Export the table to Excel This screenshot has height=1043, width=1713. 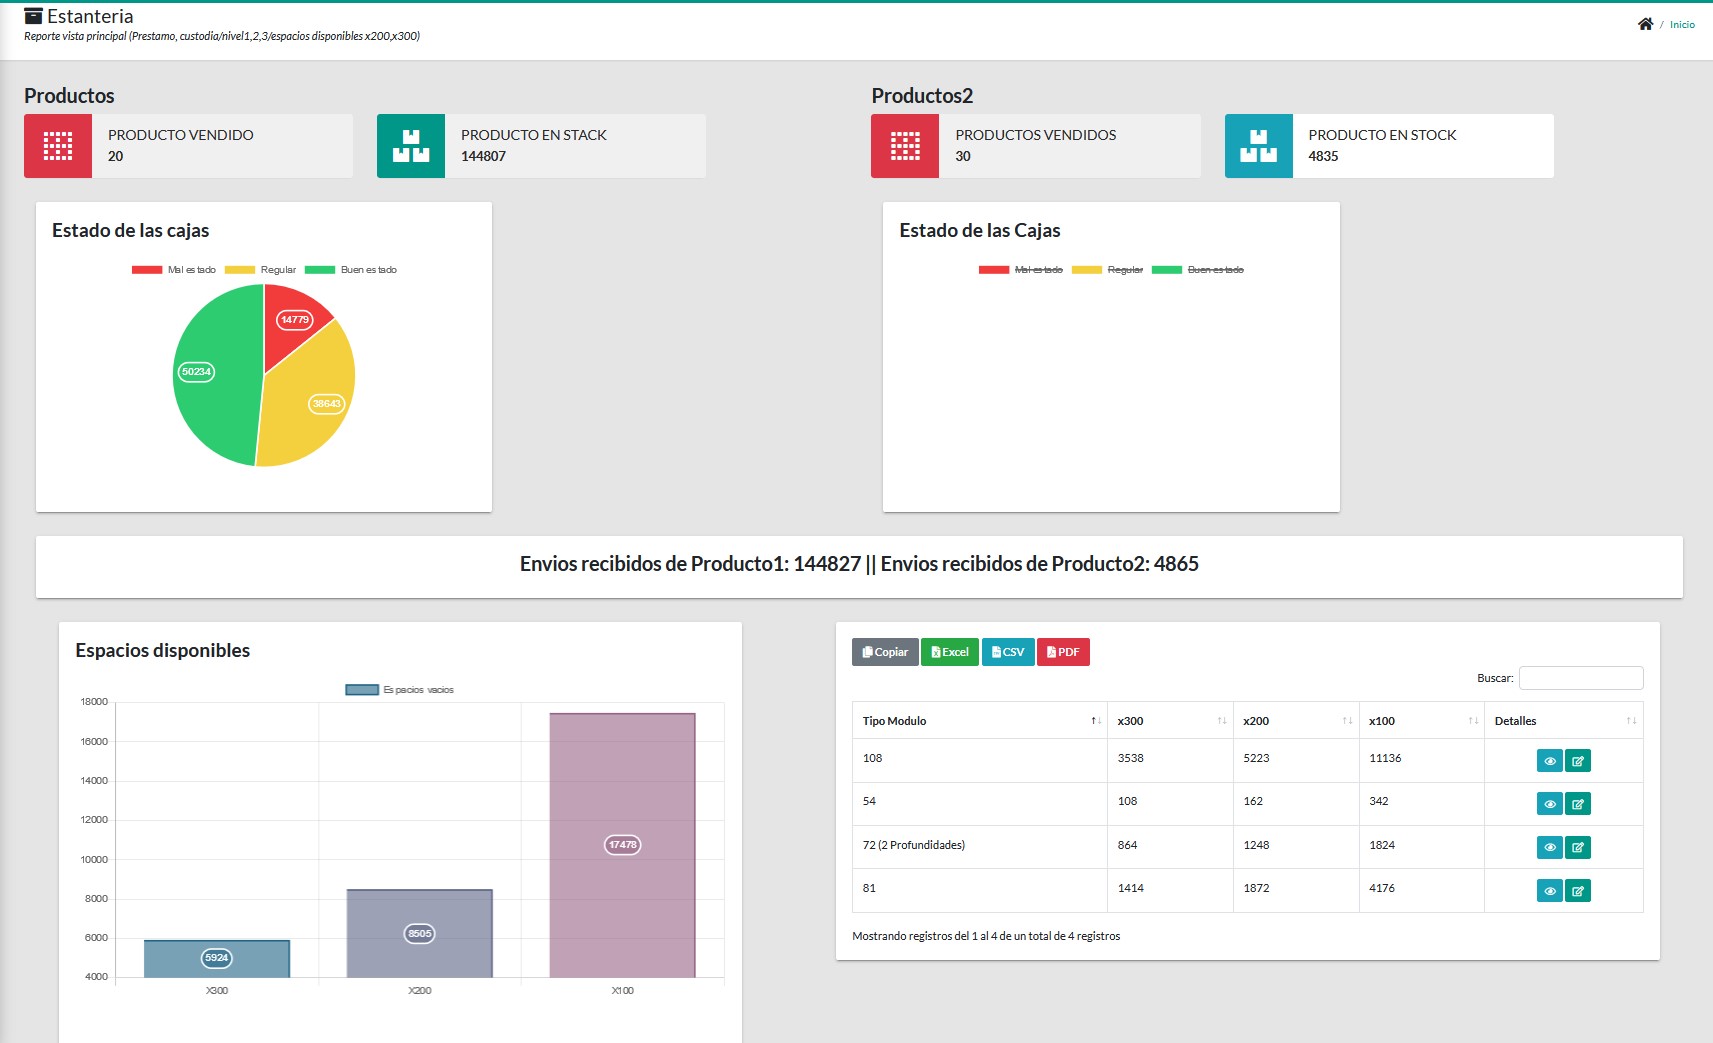(950, 652)
